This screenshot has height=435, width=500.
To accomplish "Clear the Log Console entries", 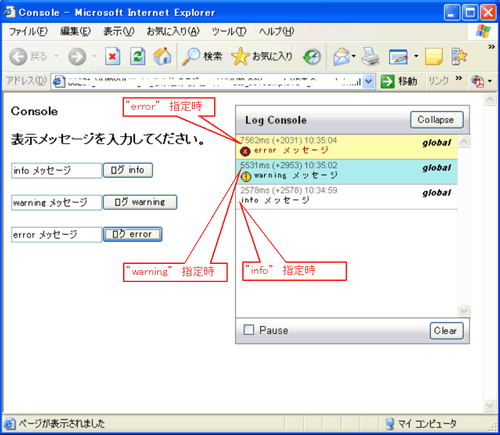I will (x=446, y=331).
